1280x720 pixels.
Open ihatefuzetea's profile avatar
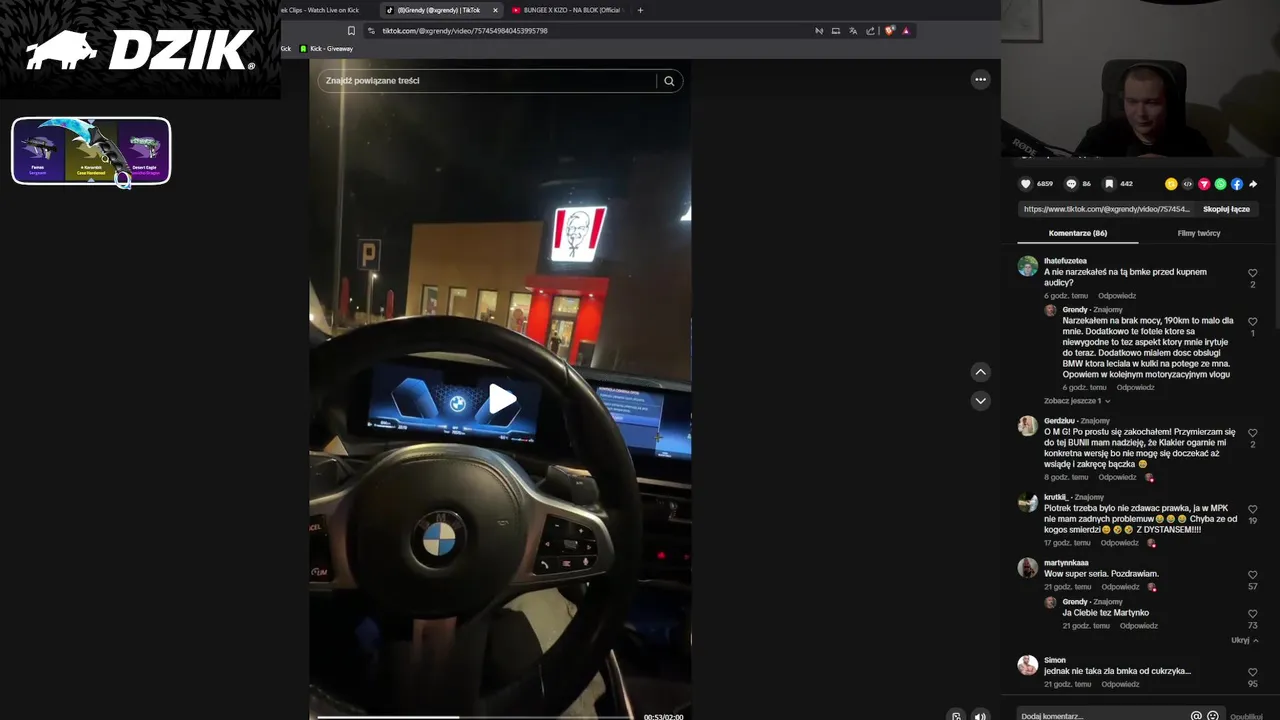(1027, 266)
